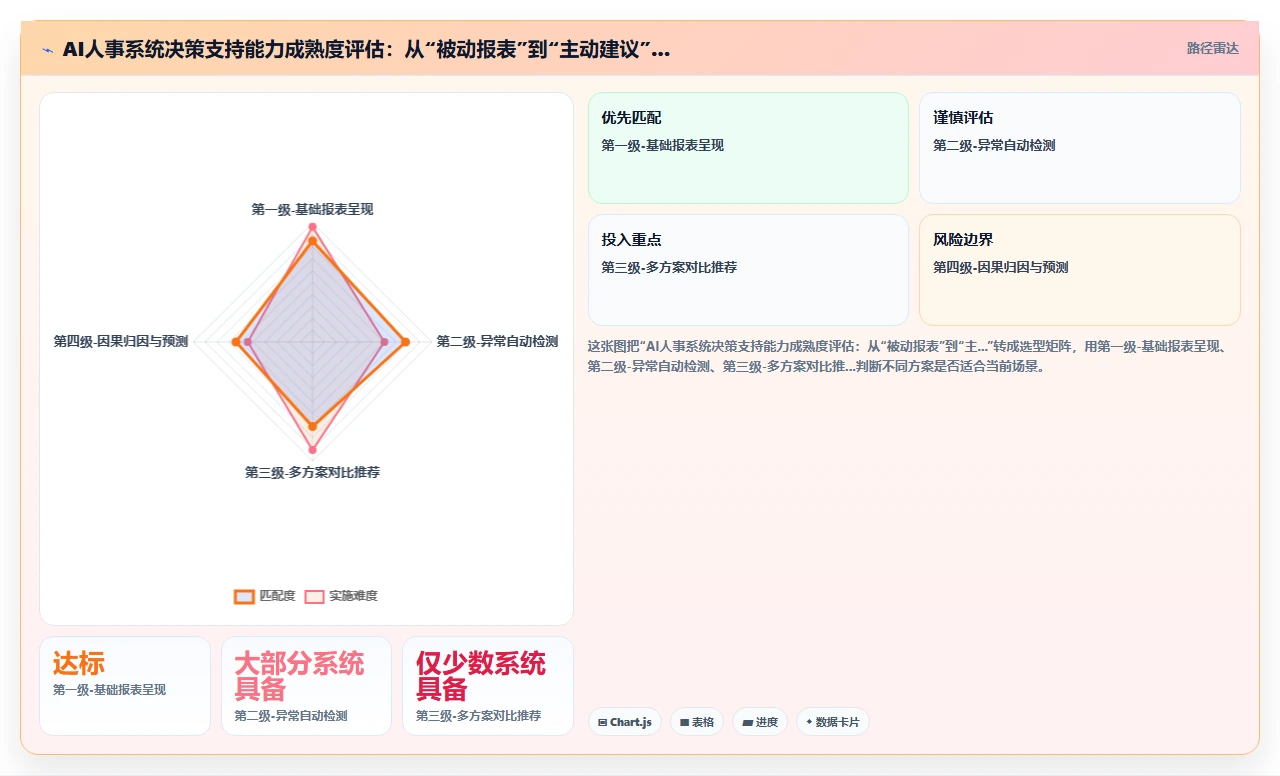Image resolution: width=1280 pixels, height=776 pixels.
Task: Click the orange 匹配度 legend swatch
Action: [x=244, y=596]
